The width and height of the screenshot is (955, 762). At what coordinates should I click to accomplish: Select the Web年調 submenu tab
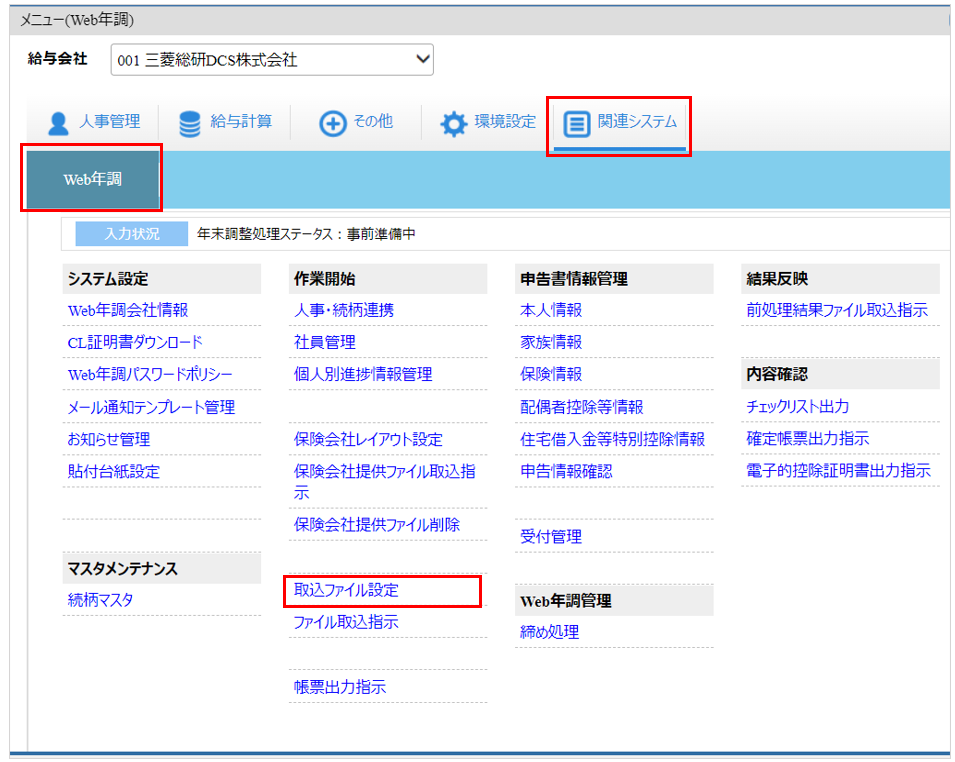[93, 179]
